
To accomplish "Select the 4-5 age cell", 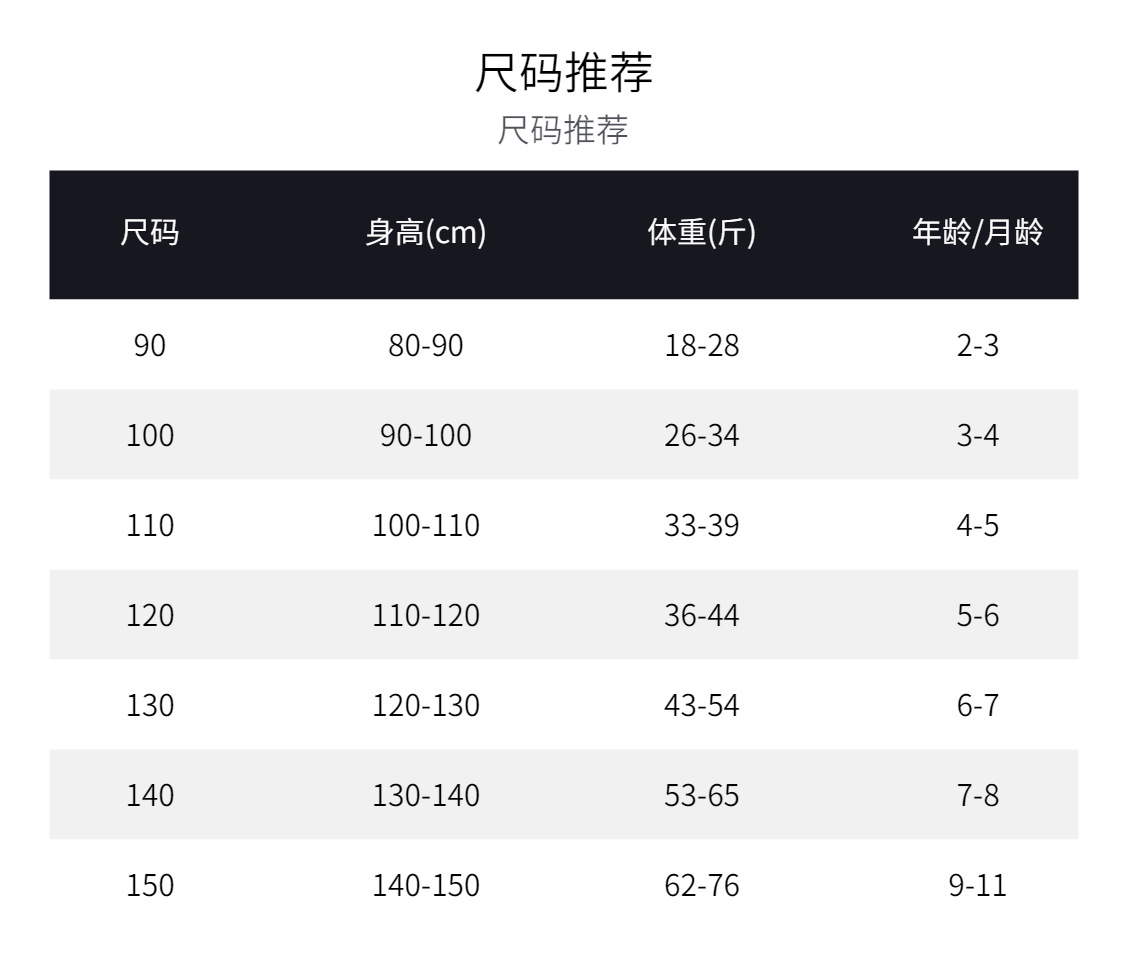I will pyautogui.click(x=977, y=525).
